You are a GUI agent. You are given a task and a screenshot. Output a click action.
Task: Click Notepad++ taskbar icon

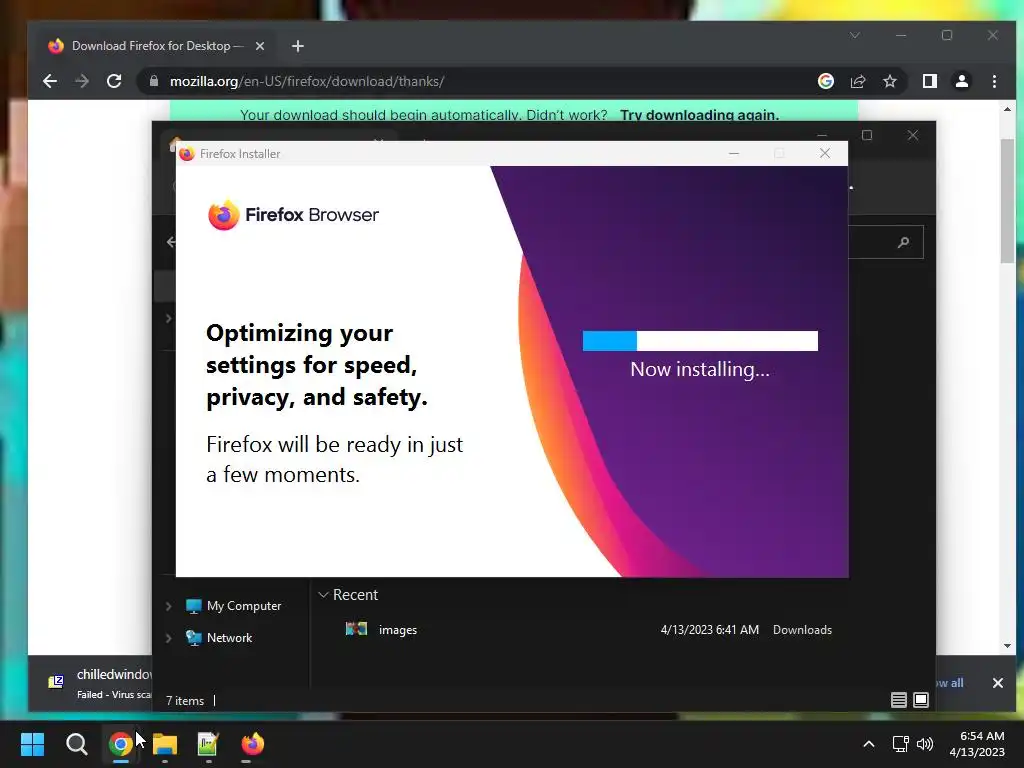point(208,744)
